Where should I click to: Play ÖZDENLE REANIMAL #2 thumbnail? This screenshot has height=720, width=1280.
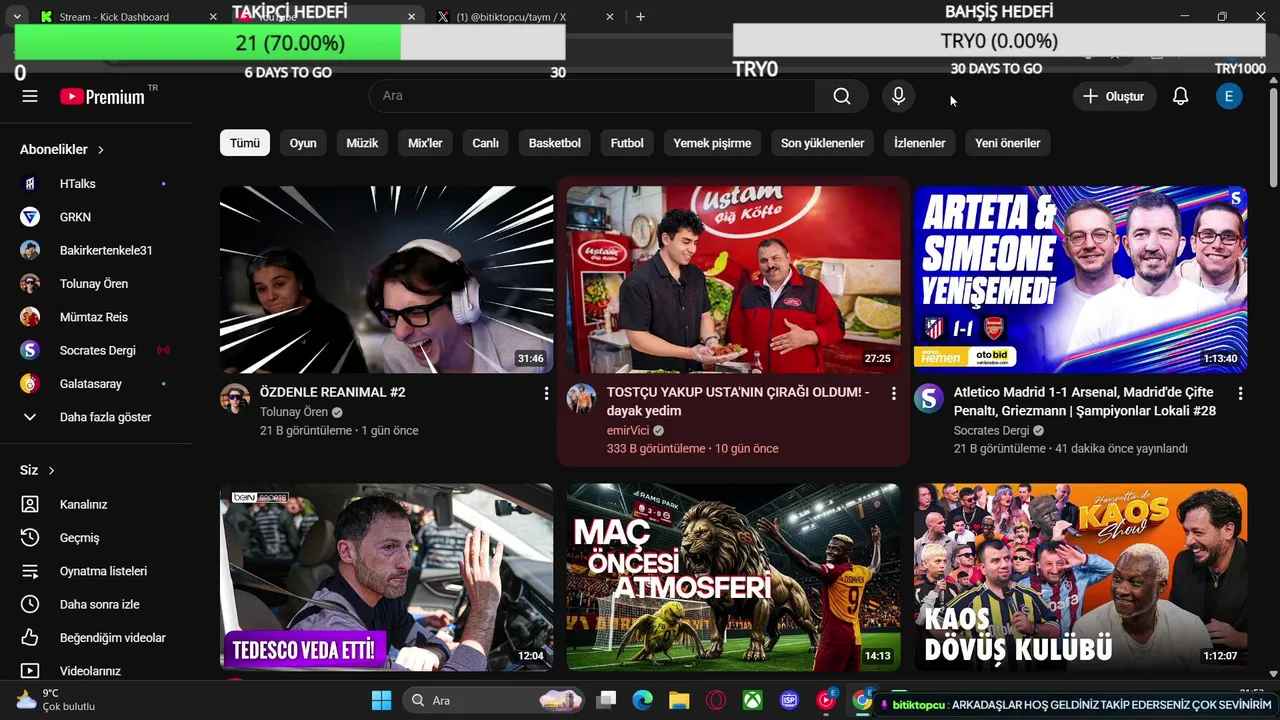[386, 279]
